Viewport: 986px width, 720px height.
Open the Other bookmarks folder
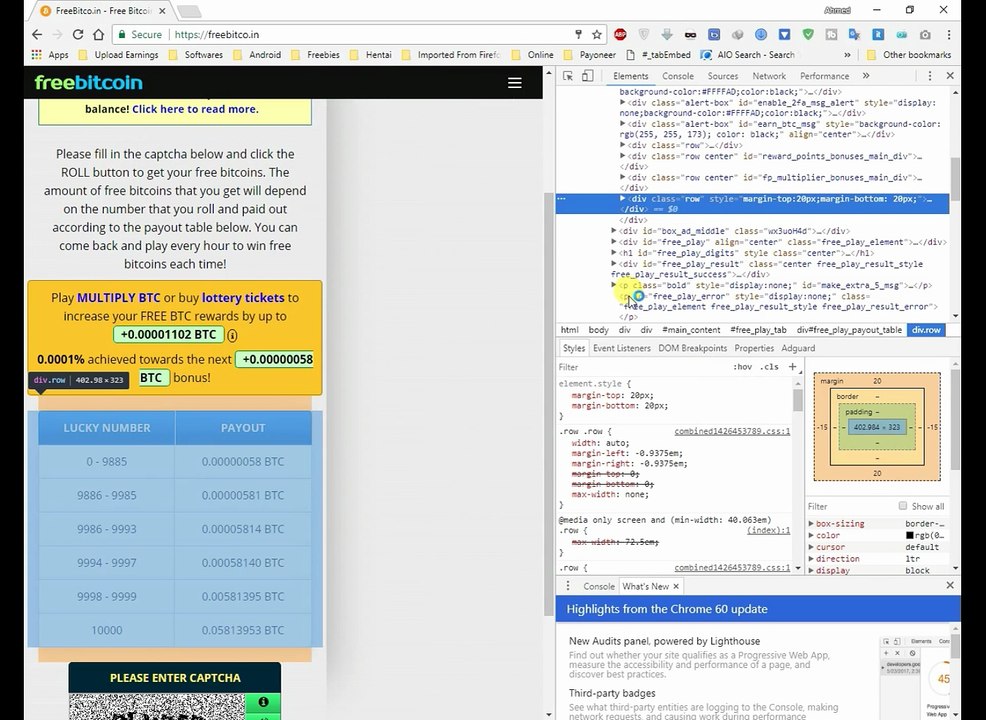909,55
